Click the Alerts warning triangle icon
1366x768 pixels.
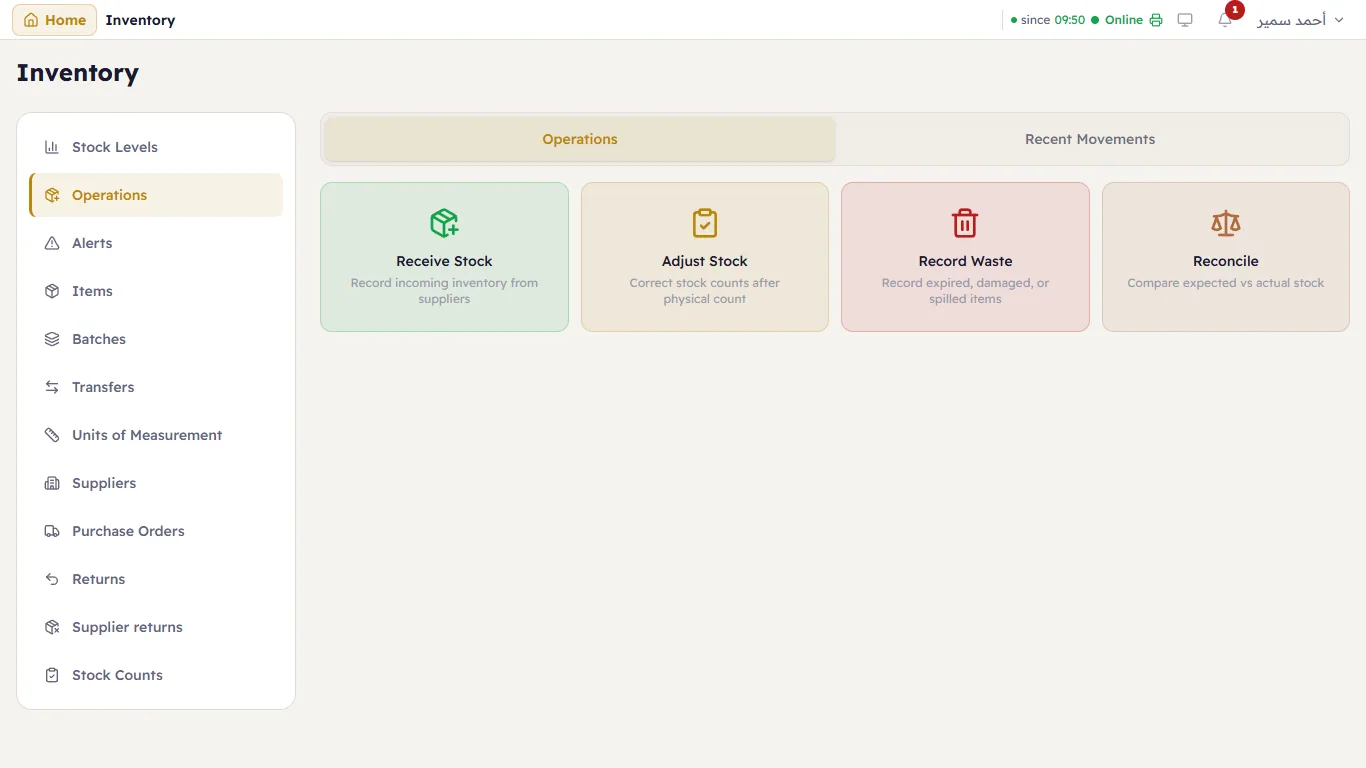(x=52, y=243)
